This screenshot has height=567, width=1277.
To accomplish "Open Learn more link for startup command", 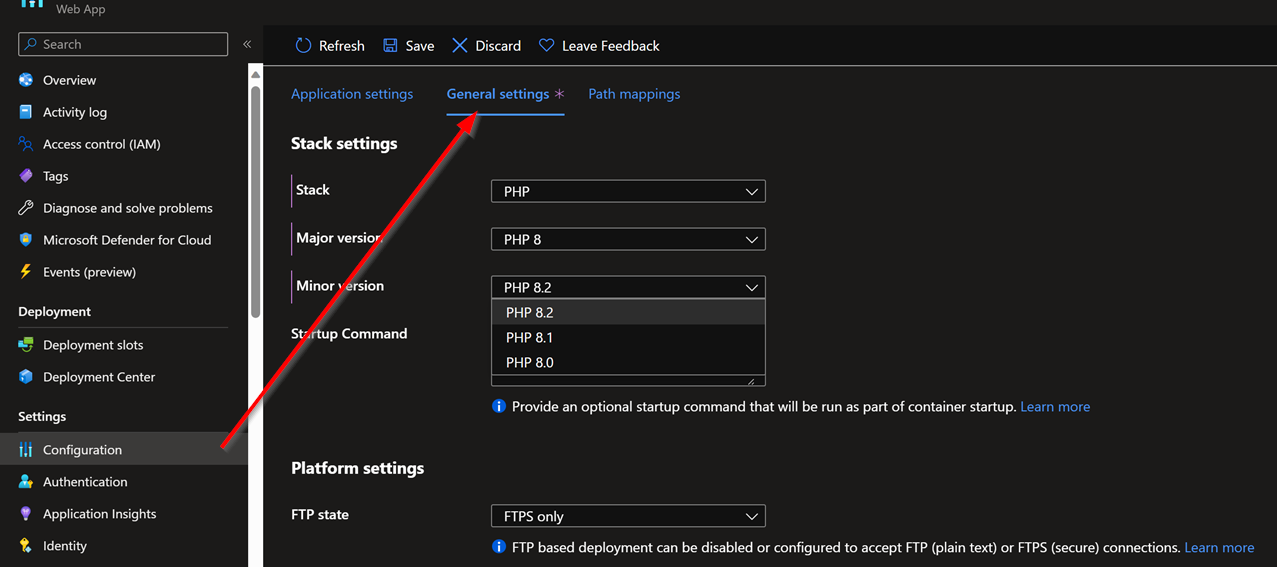I will [x=1055, y=407].
